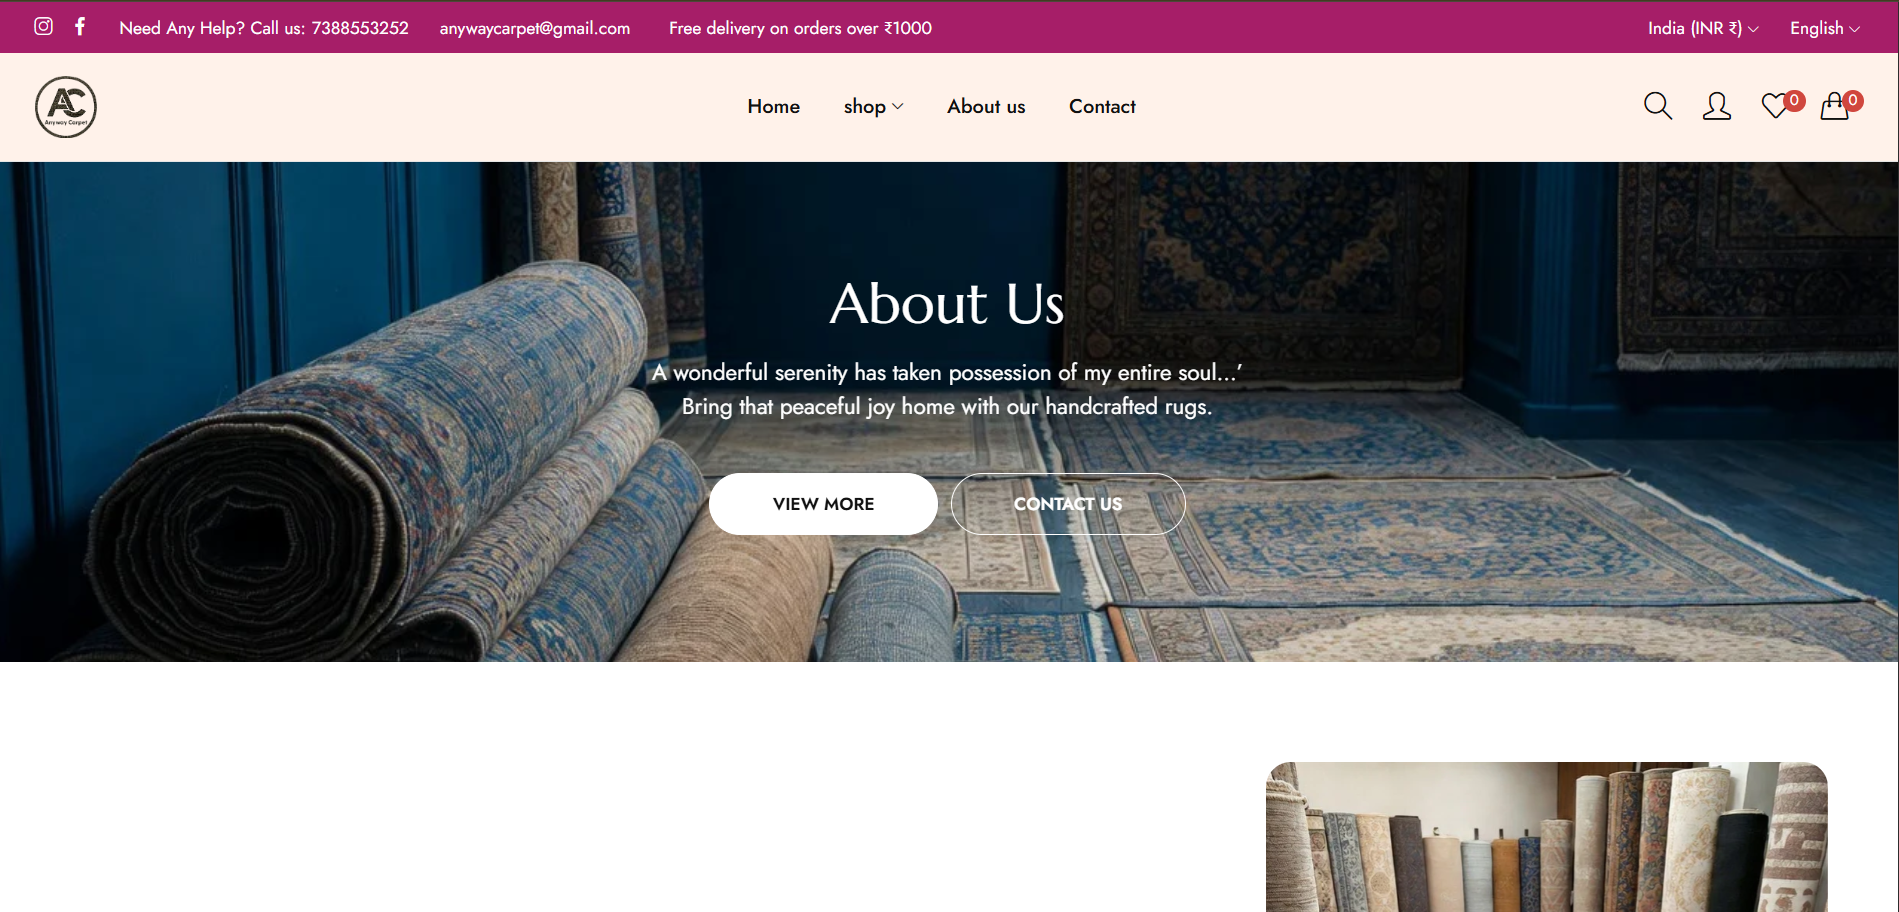Expand the India (INR ₹) currency dropdown
Image resolution: width=1899 pixels, height=912 pixels.
[x=1703, y=28]
